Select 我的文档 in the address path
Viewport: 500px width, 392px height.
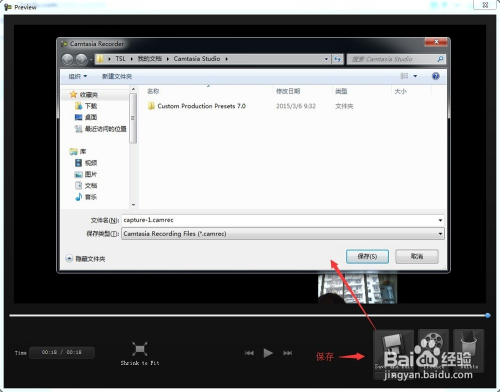coord(149,59)
